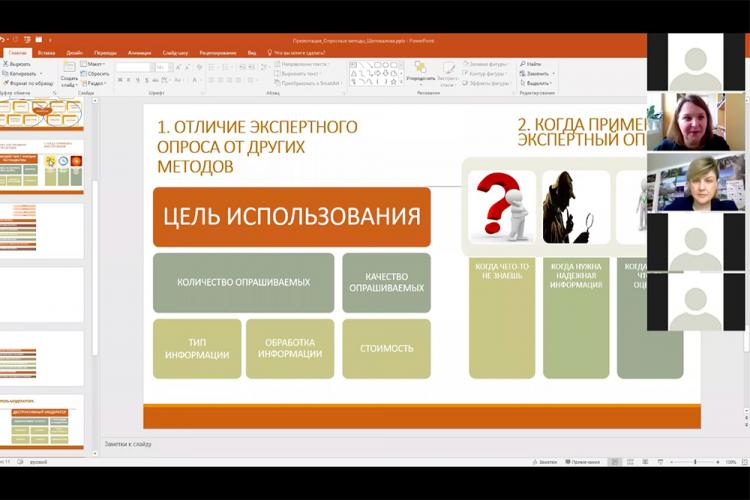Image resolution: width=750 pixels, height=500 pixels.
Task: Click Упорядочить arrange button
Action: pyautogui.click(x=421, y=73)
